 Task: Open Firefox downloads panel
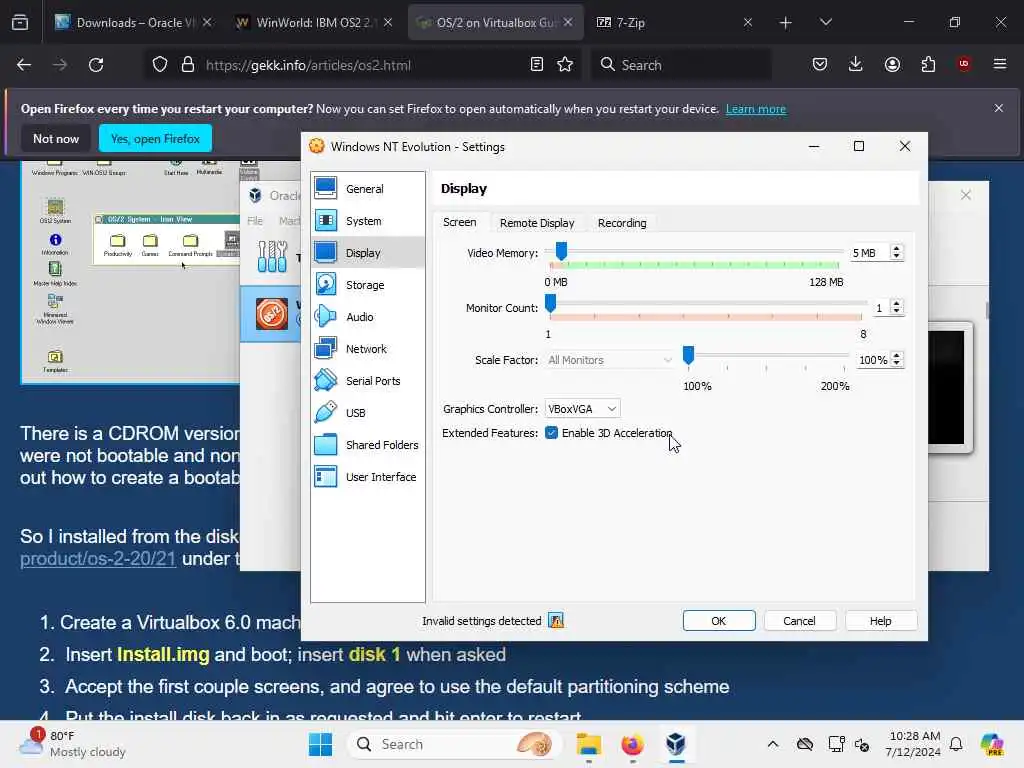click(x=856, y=64)
